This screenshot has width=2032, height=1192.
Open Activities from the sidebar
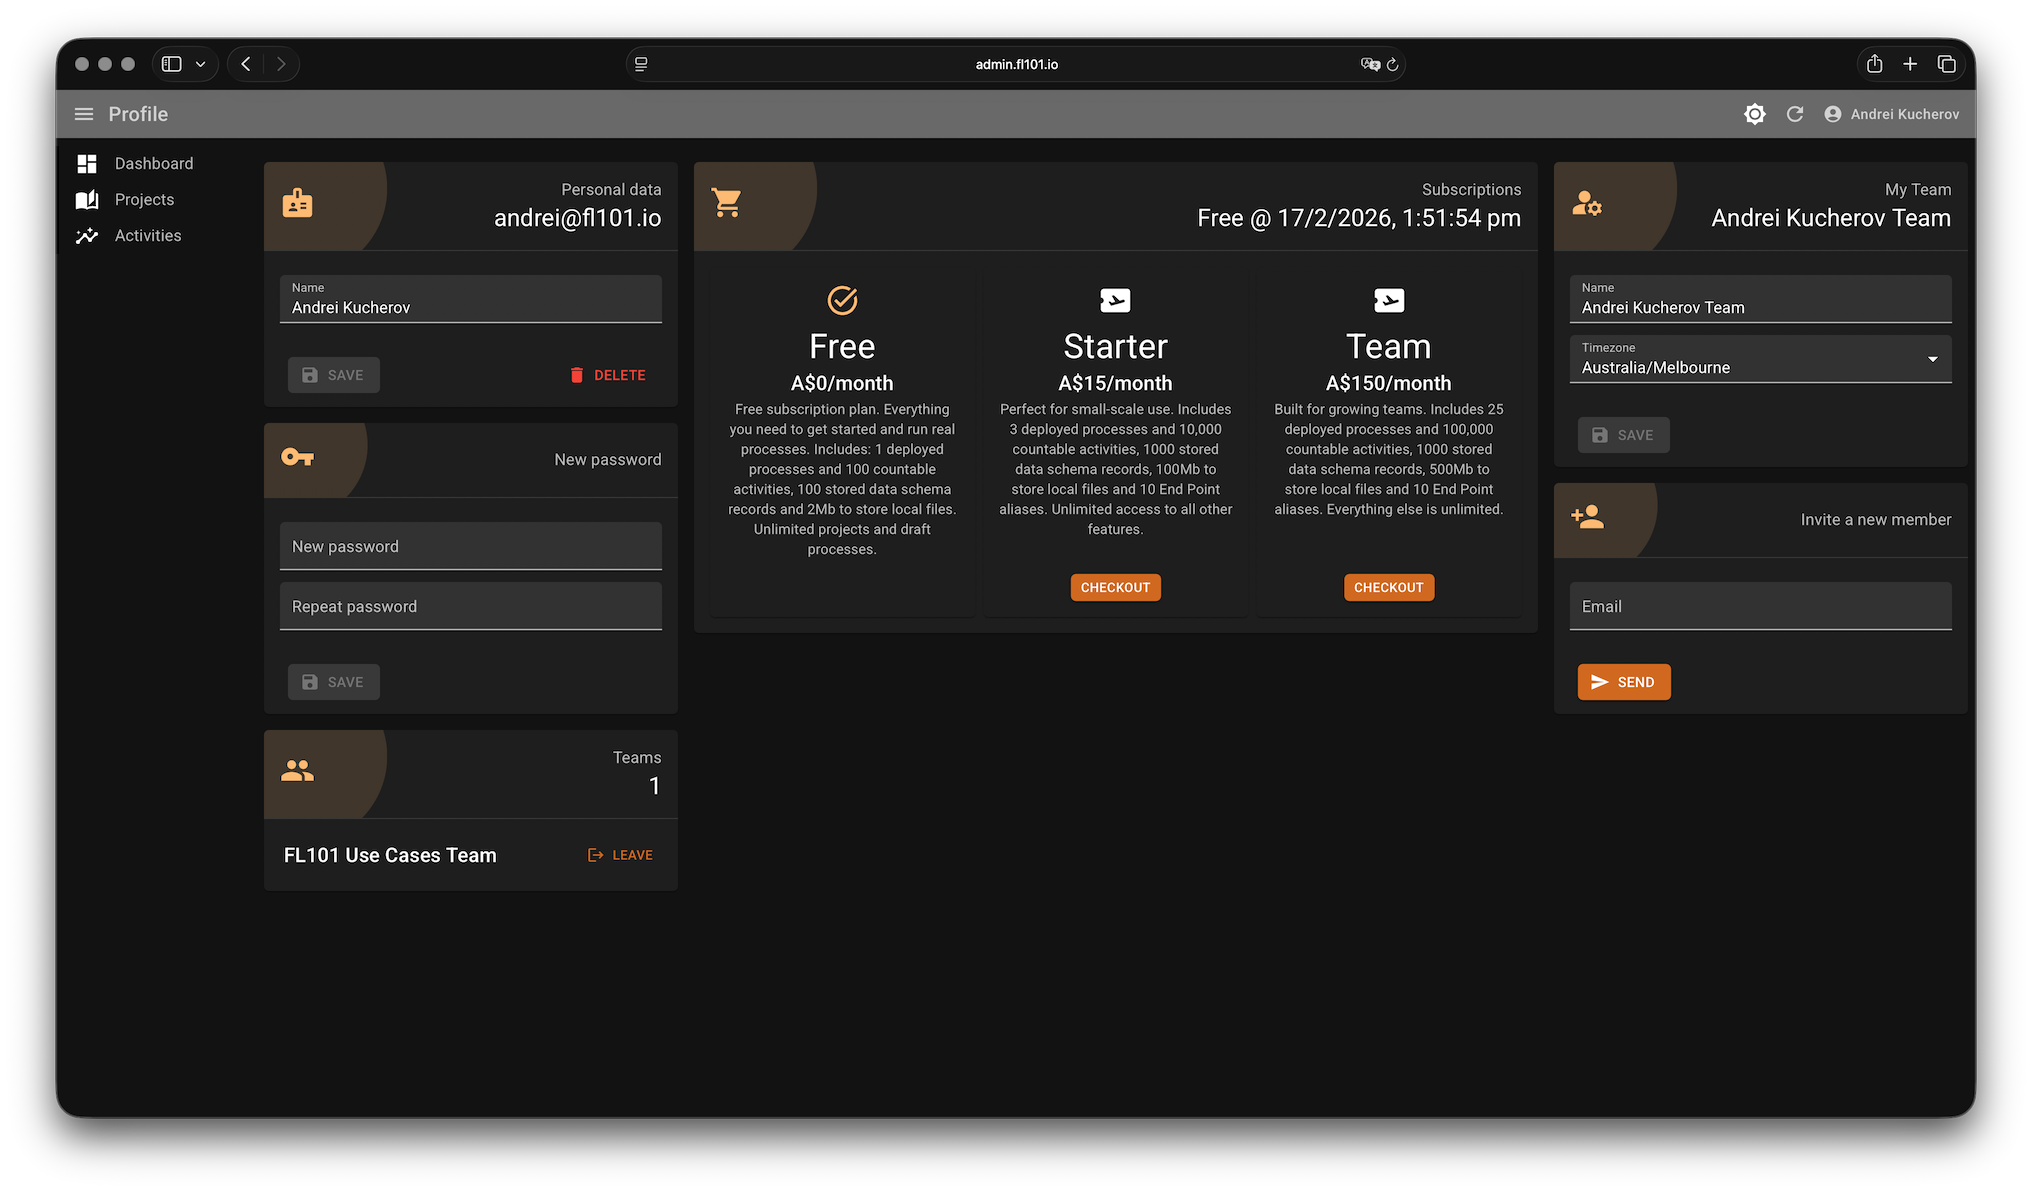click(147, 235)
